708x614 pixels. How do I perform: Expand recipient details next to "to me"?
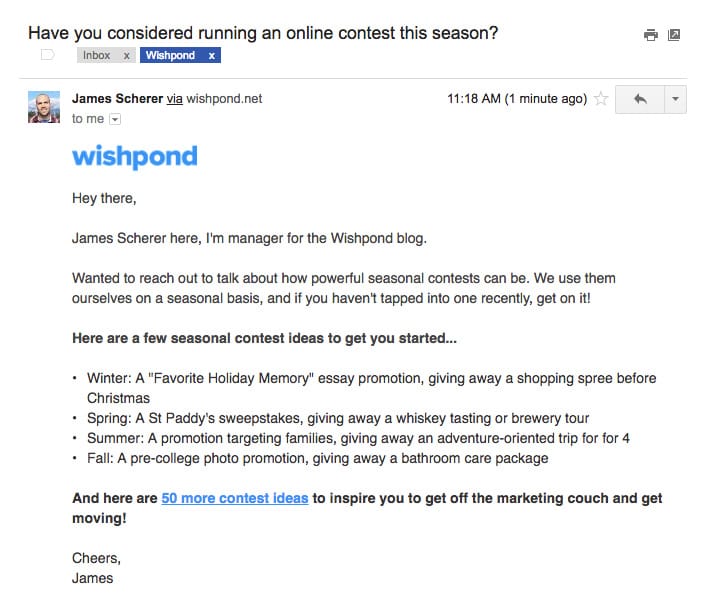pos(114,119)
